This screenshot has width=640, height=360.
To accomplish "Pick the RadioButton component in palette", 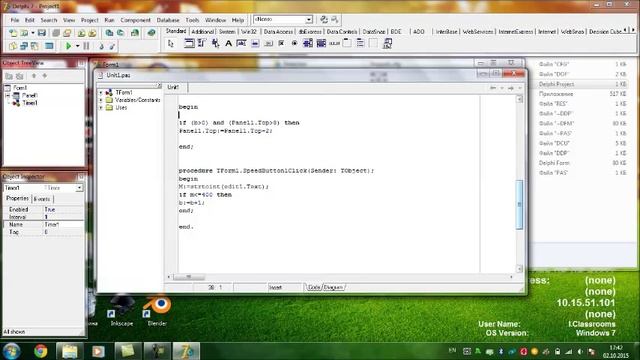I will (294, 43).
